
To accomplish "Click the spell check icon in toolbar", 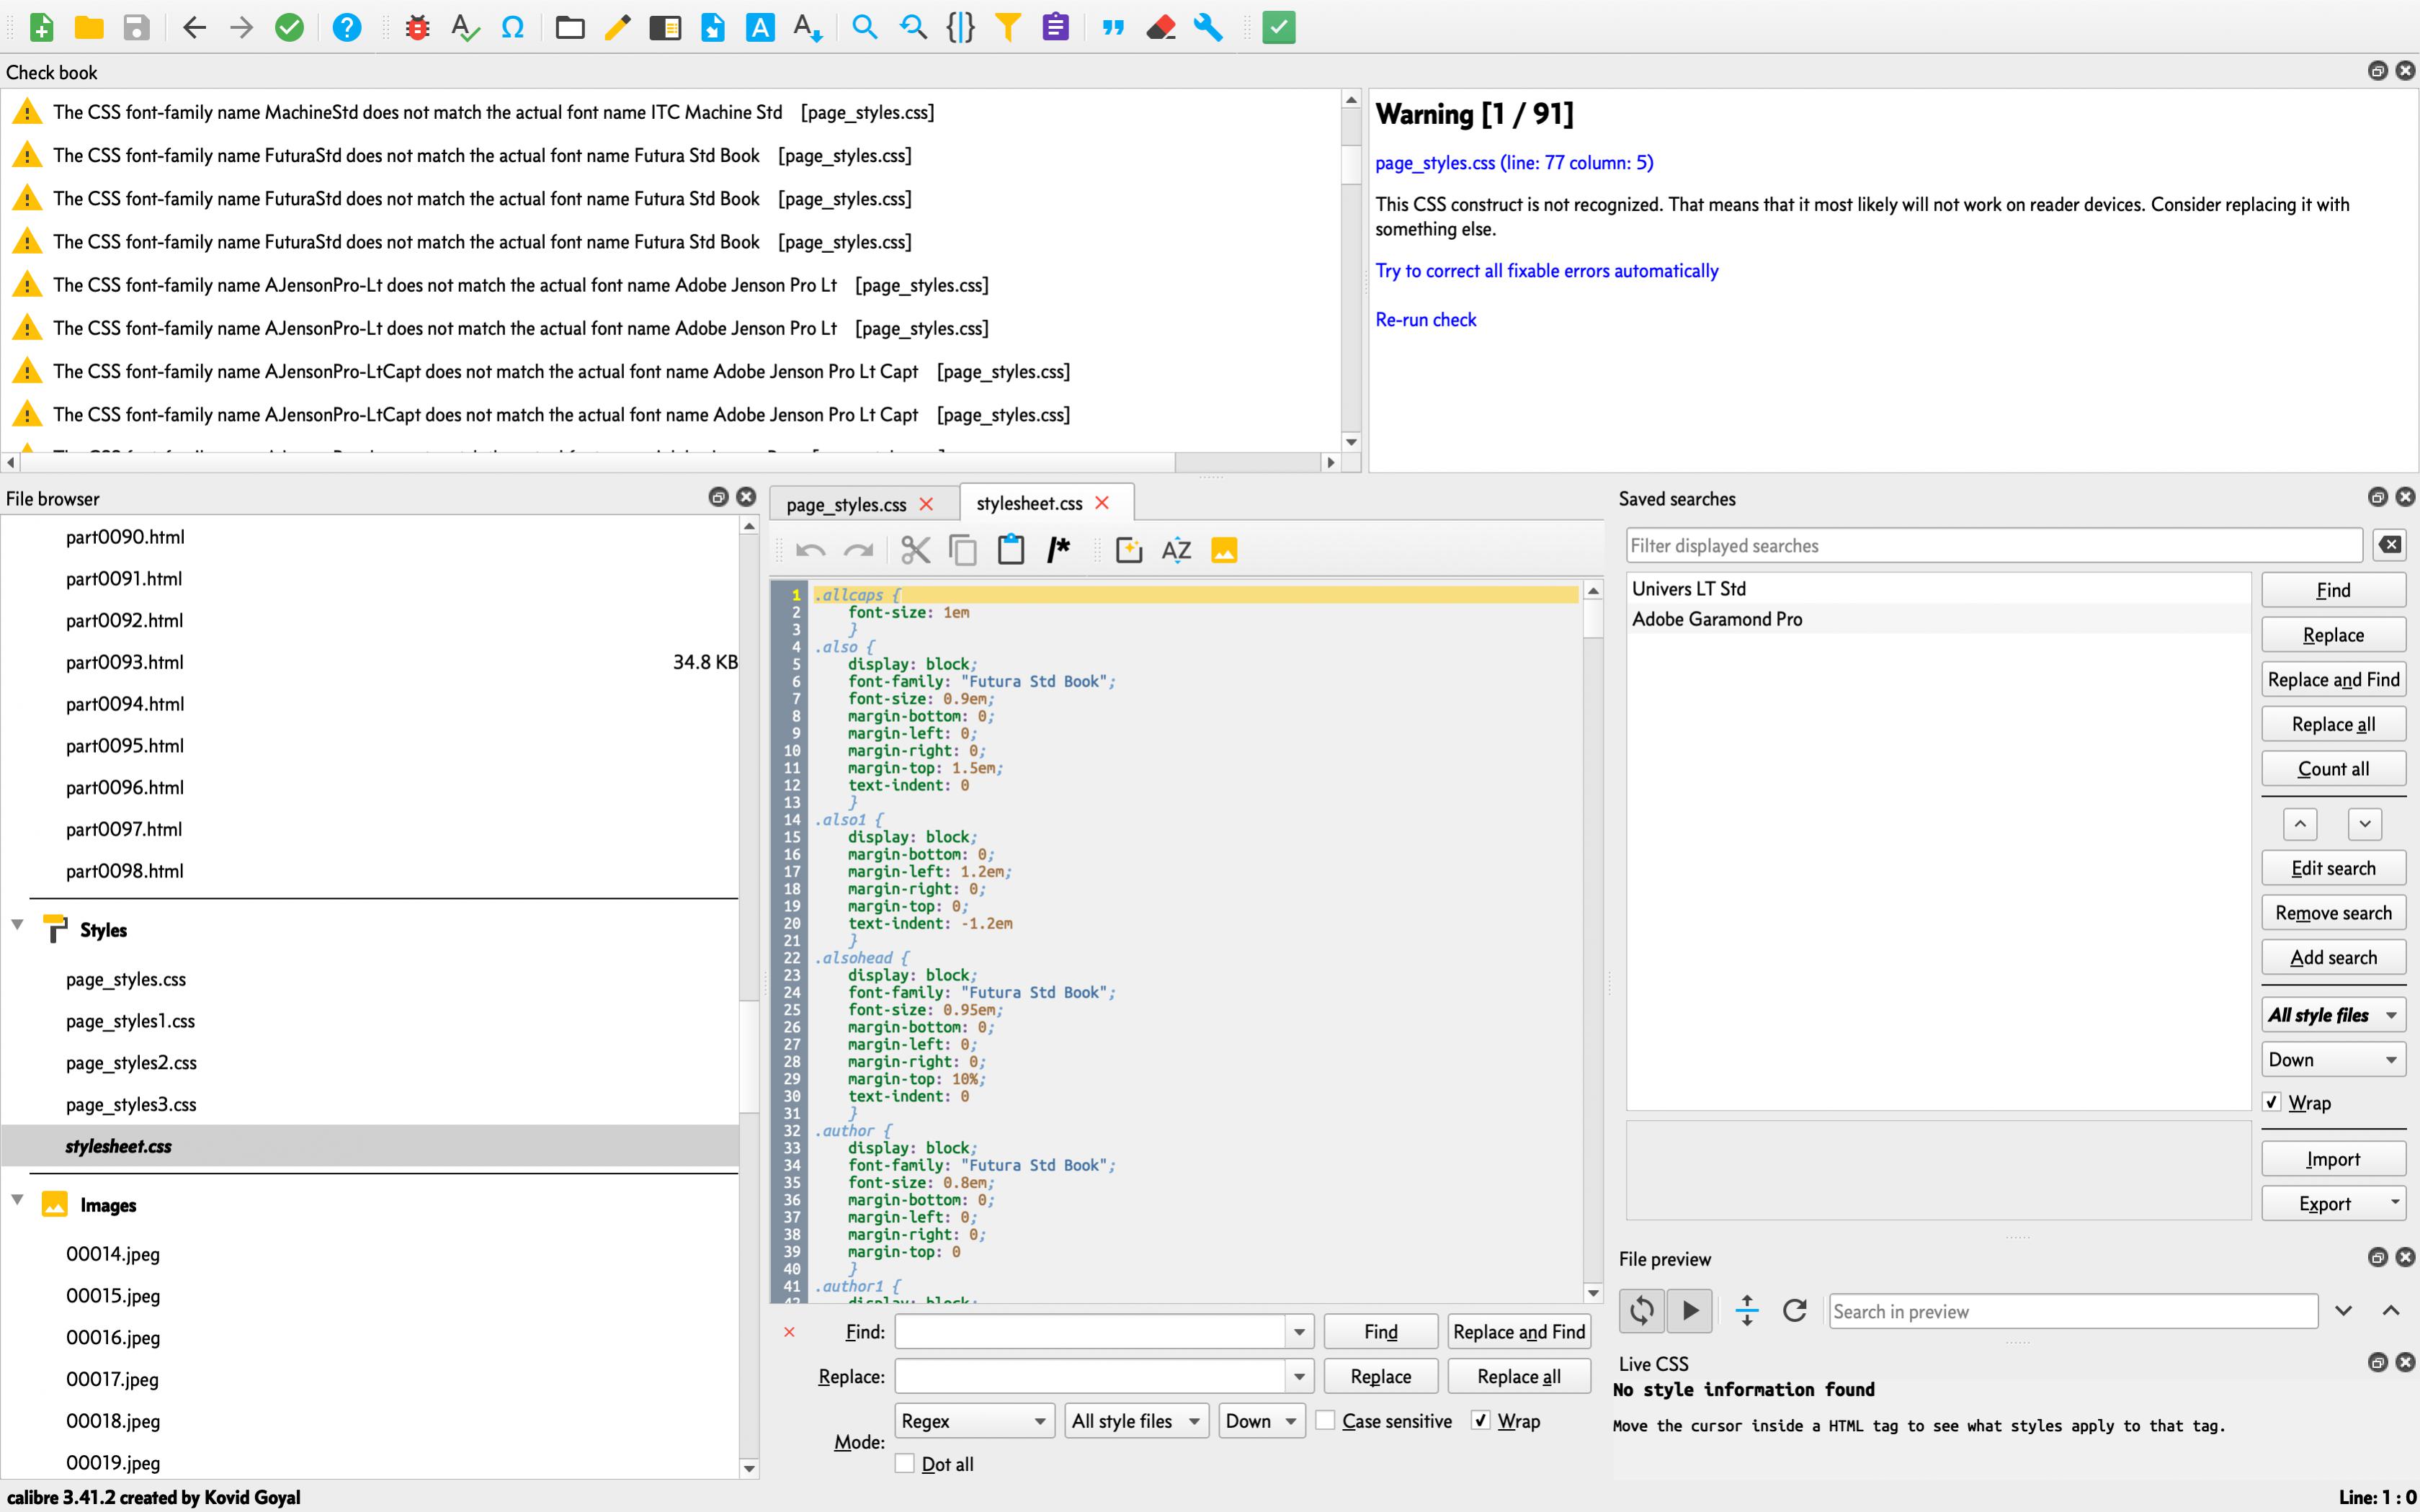I will pos(464,27).
